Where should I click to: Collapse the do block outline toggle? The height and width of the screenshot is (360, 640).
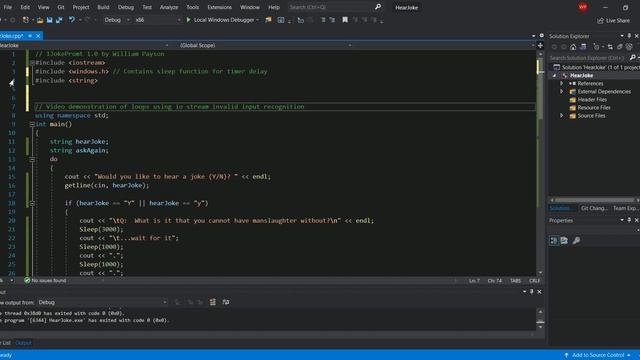pos(32,159)
